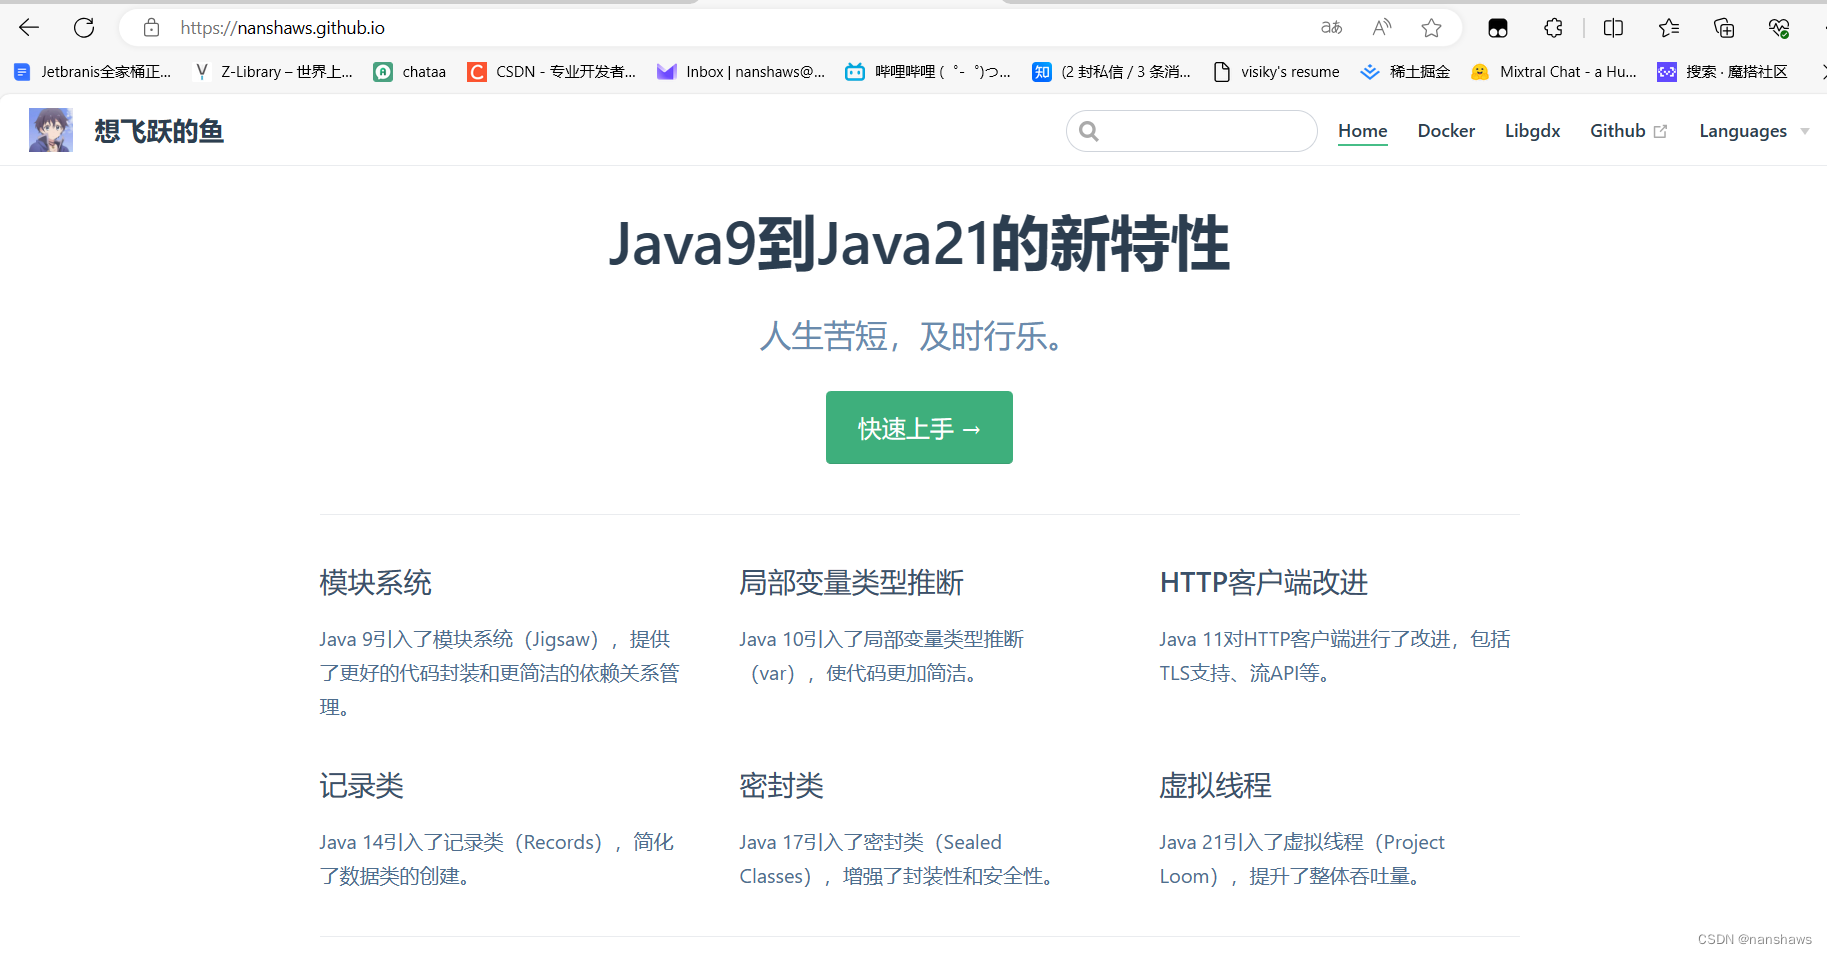Click the site avatar logo next to 想飞跃的鱼
This screenshot has width=1827, height=954.
pyautogui.click(x=50, y=130)
